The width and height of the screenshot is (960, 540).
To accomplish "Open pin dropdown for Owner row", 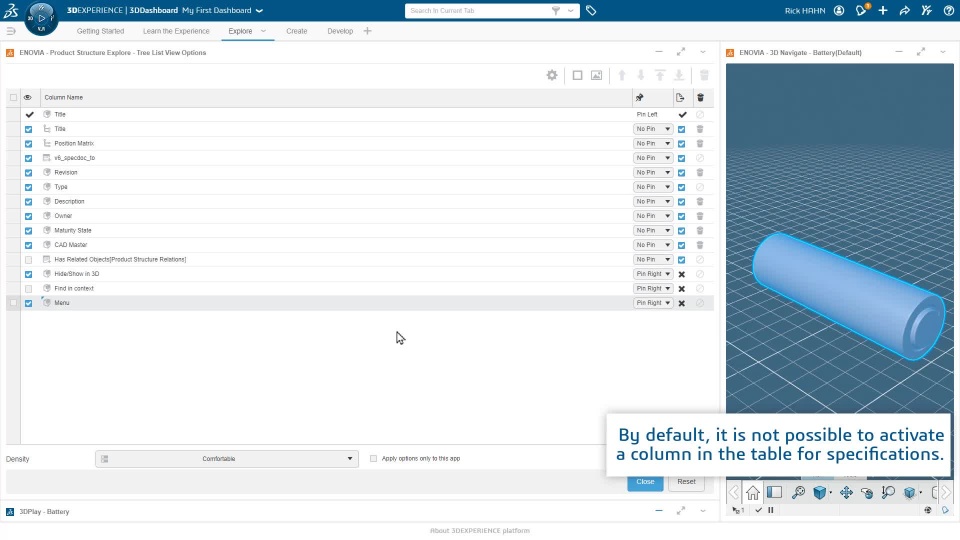I will 653,216.
